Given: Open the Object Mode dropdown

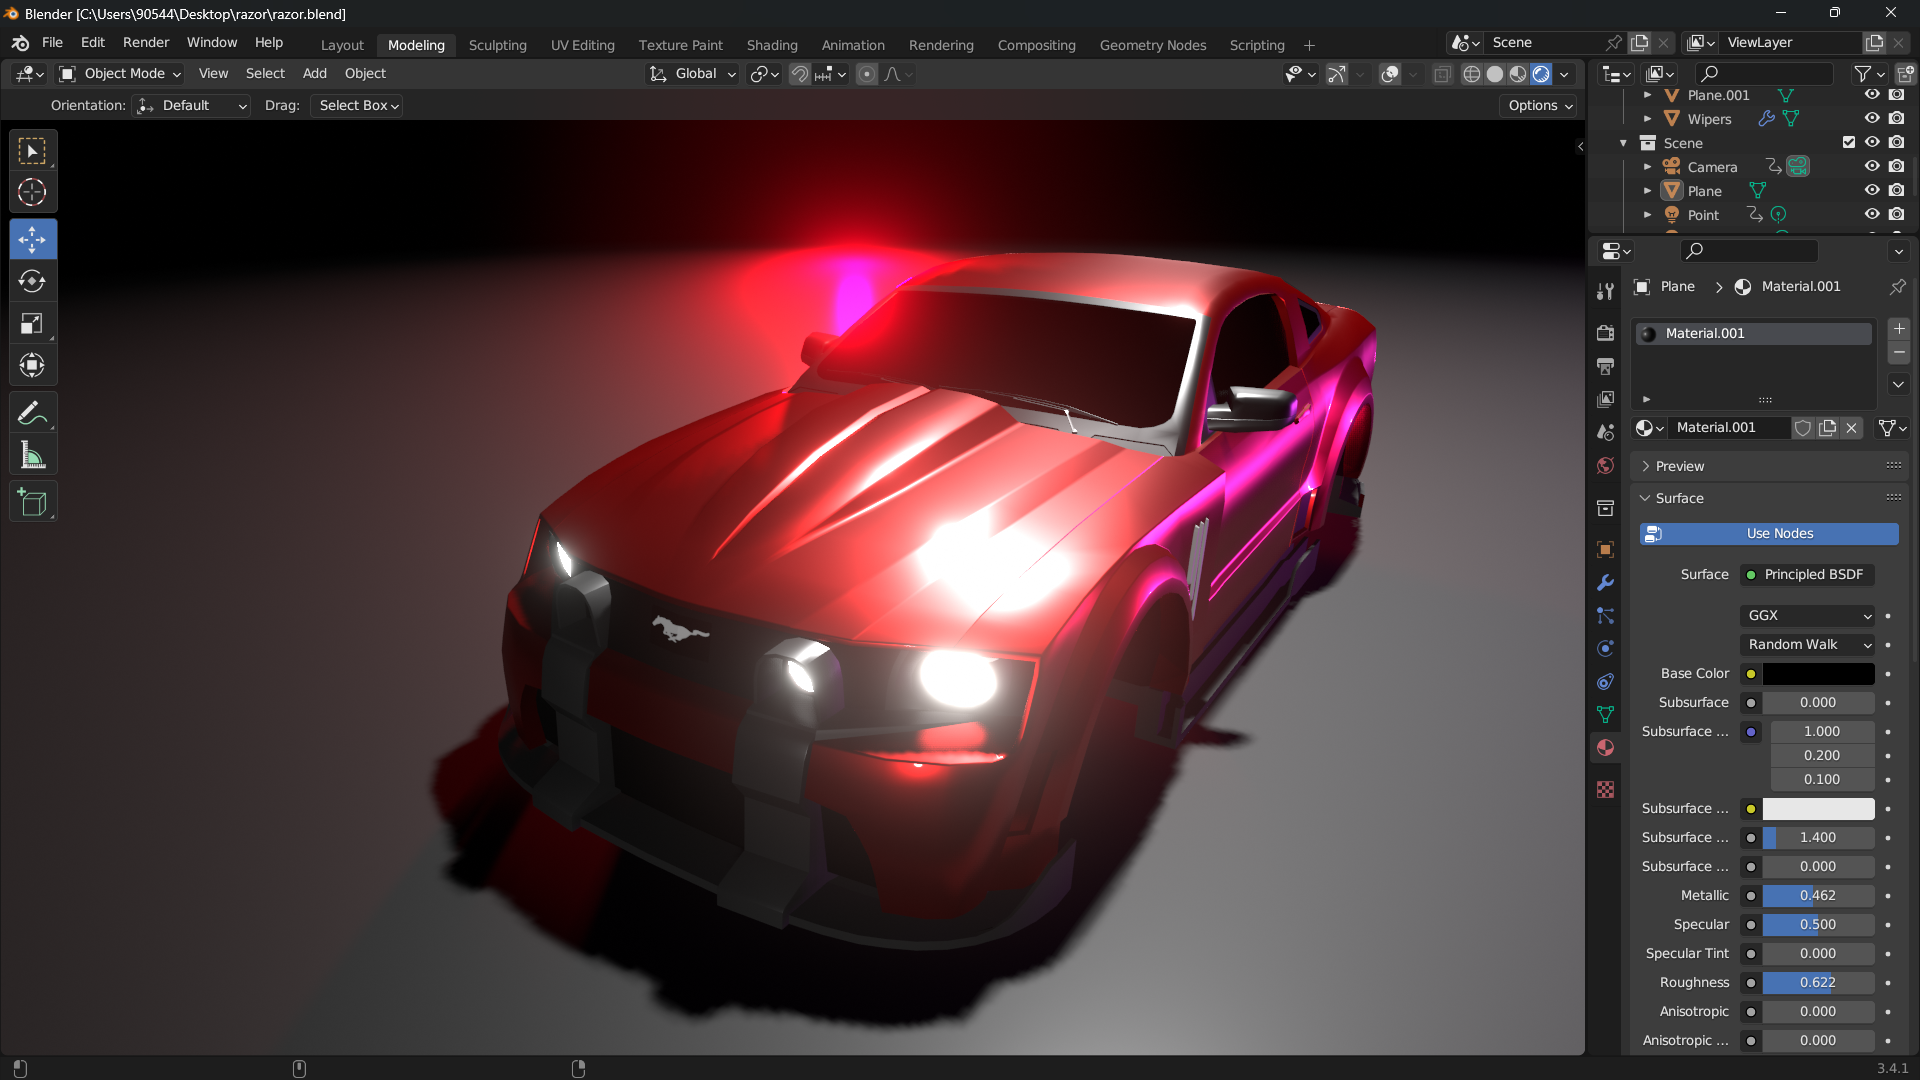Looking at the screenshot, I should [x=120, y=74].
